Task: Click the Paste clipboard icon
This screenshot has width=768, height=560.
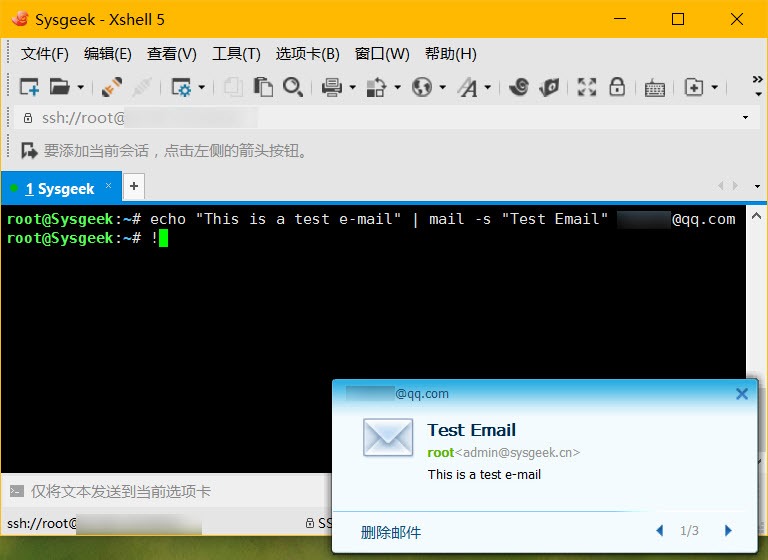Action: (x=263, y=87)
